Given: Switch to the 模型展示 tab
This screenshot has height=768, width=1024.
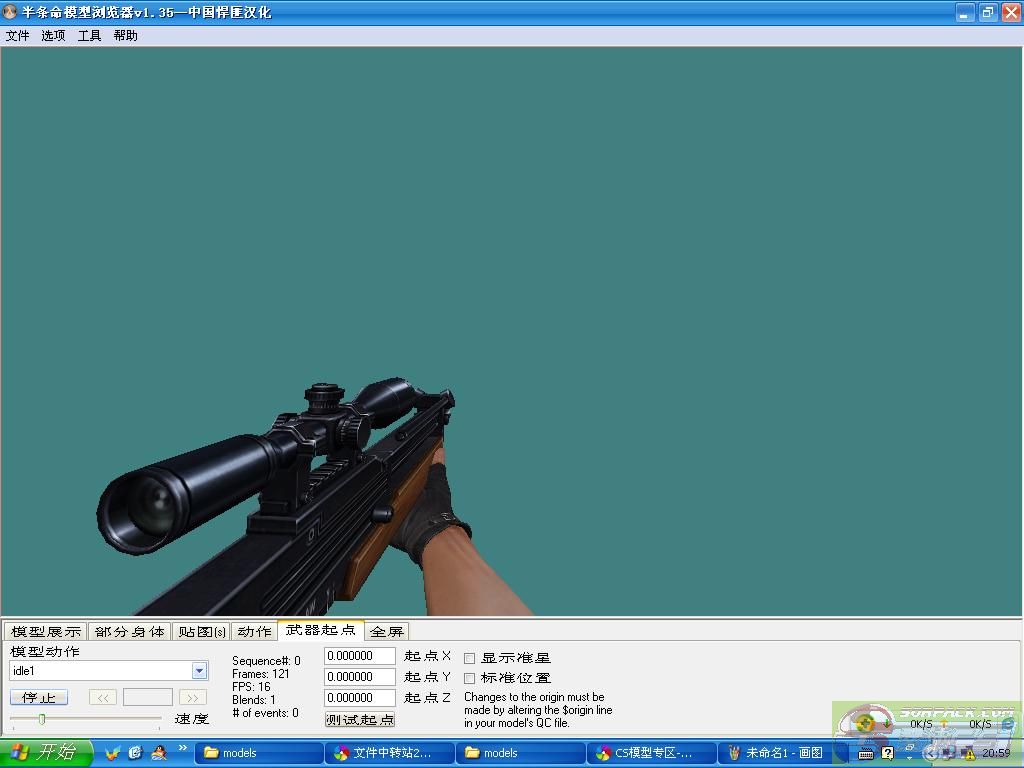Looking at the screenshot, I should [x=46, y=631].
